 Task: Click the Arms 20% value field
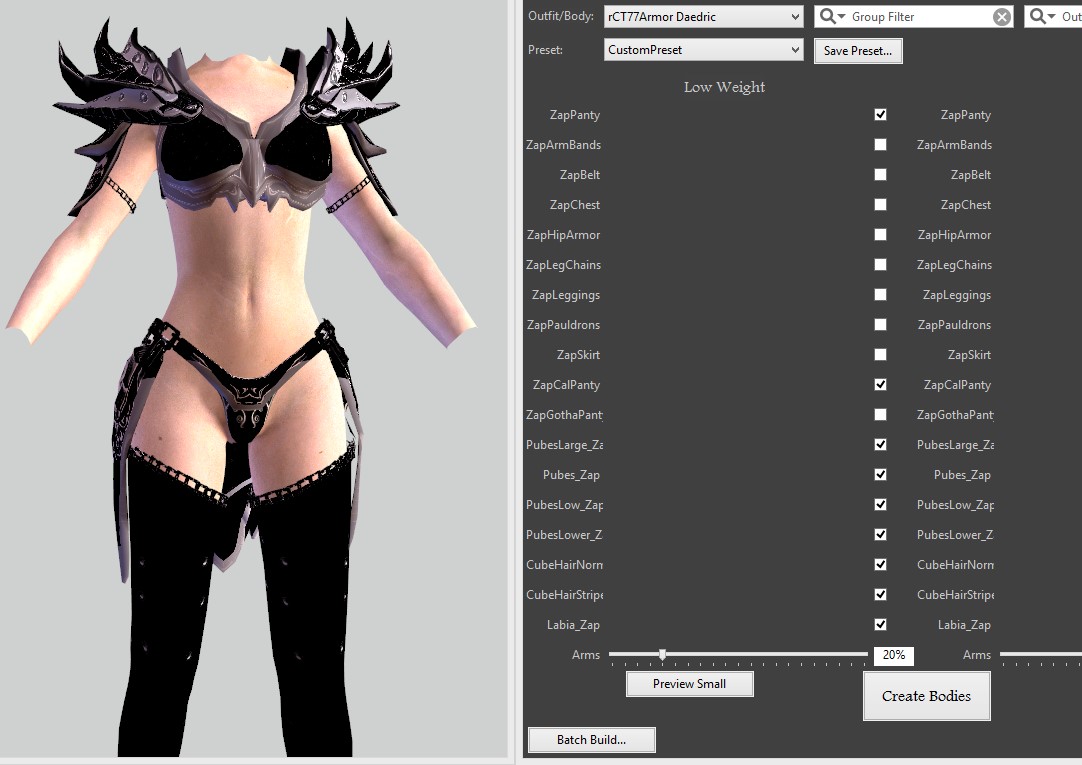click(894, 655)
